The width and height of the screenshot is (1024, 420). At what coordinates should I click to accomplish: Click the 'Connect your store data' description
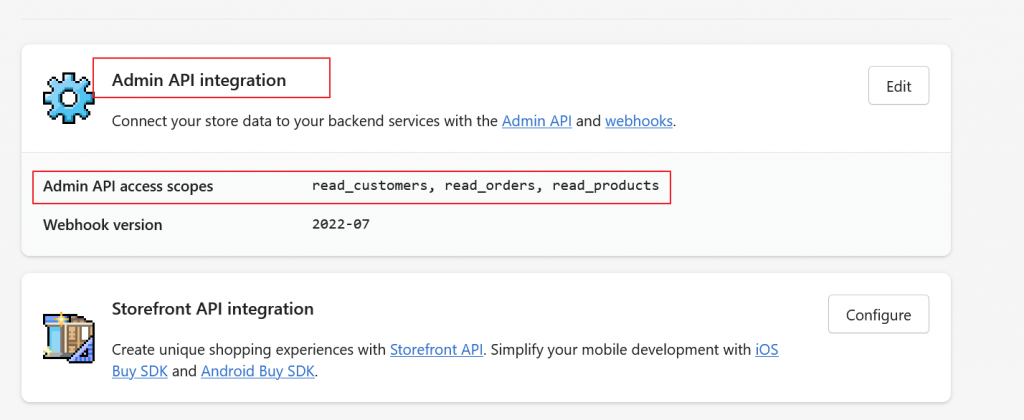point(394,121)
